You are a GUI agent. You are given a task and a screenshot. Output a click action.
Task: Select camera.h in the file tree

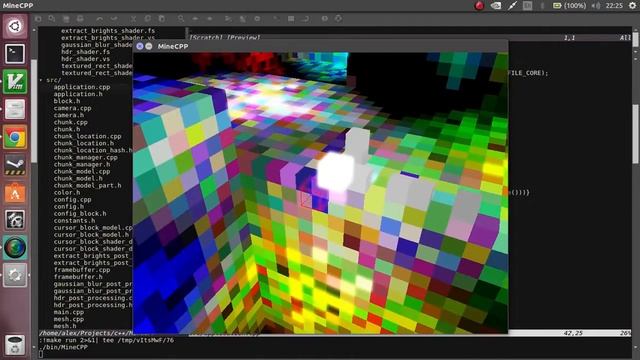coord(69,115)
